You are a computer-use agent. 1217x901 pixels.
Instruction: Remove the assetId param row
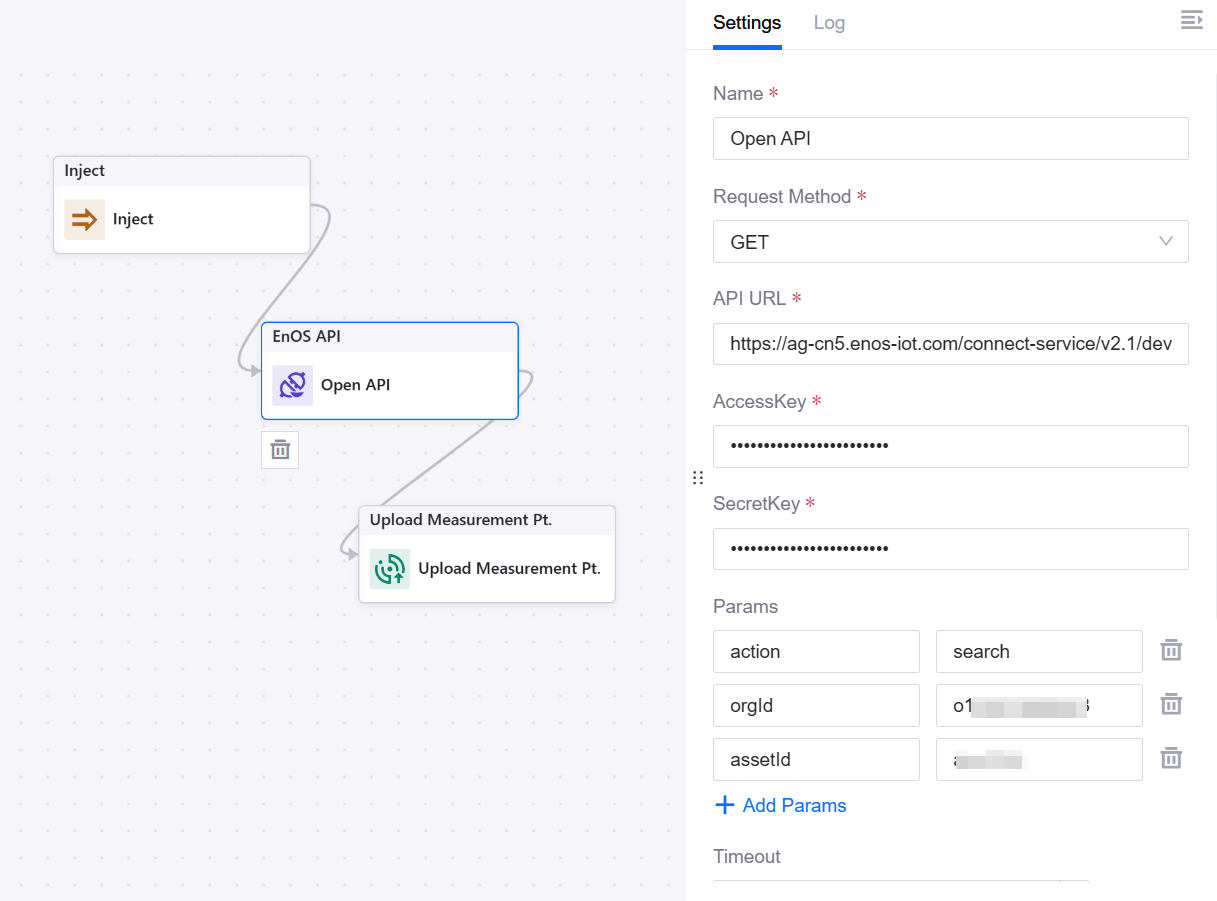click(x=1171, y=759)
